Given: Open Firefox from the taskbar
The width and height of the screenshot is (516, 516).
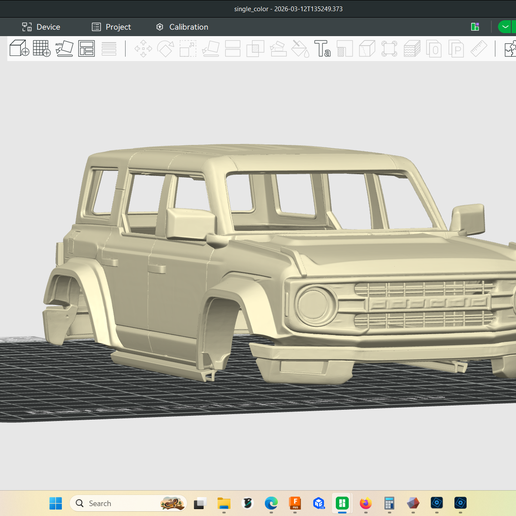Looking at the screenshot, I should point(366,503).
